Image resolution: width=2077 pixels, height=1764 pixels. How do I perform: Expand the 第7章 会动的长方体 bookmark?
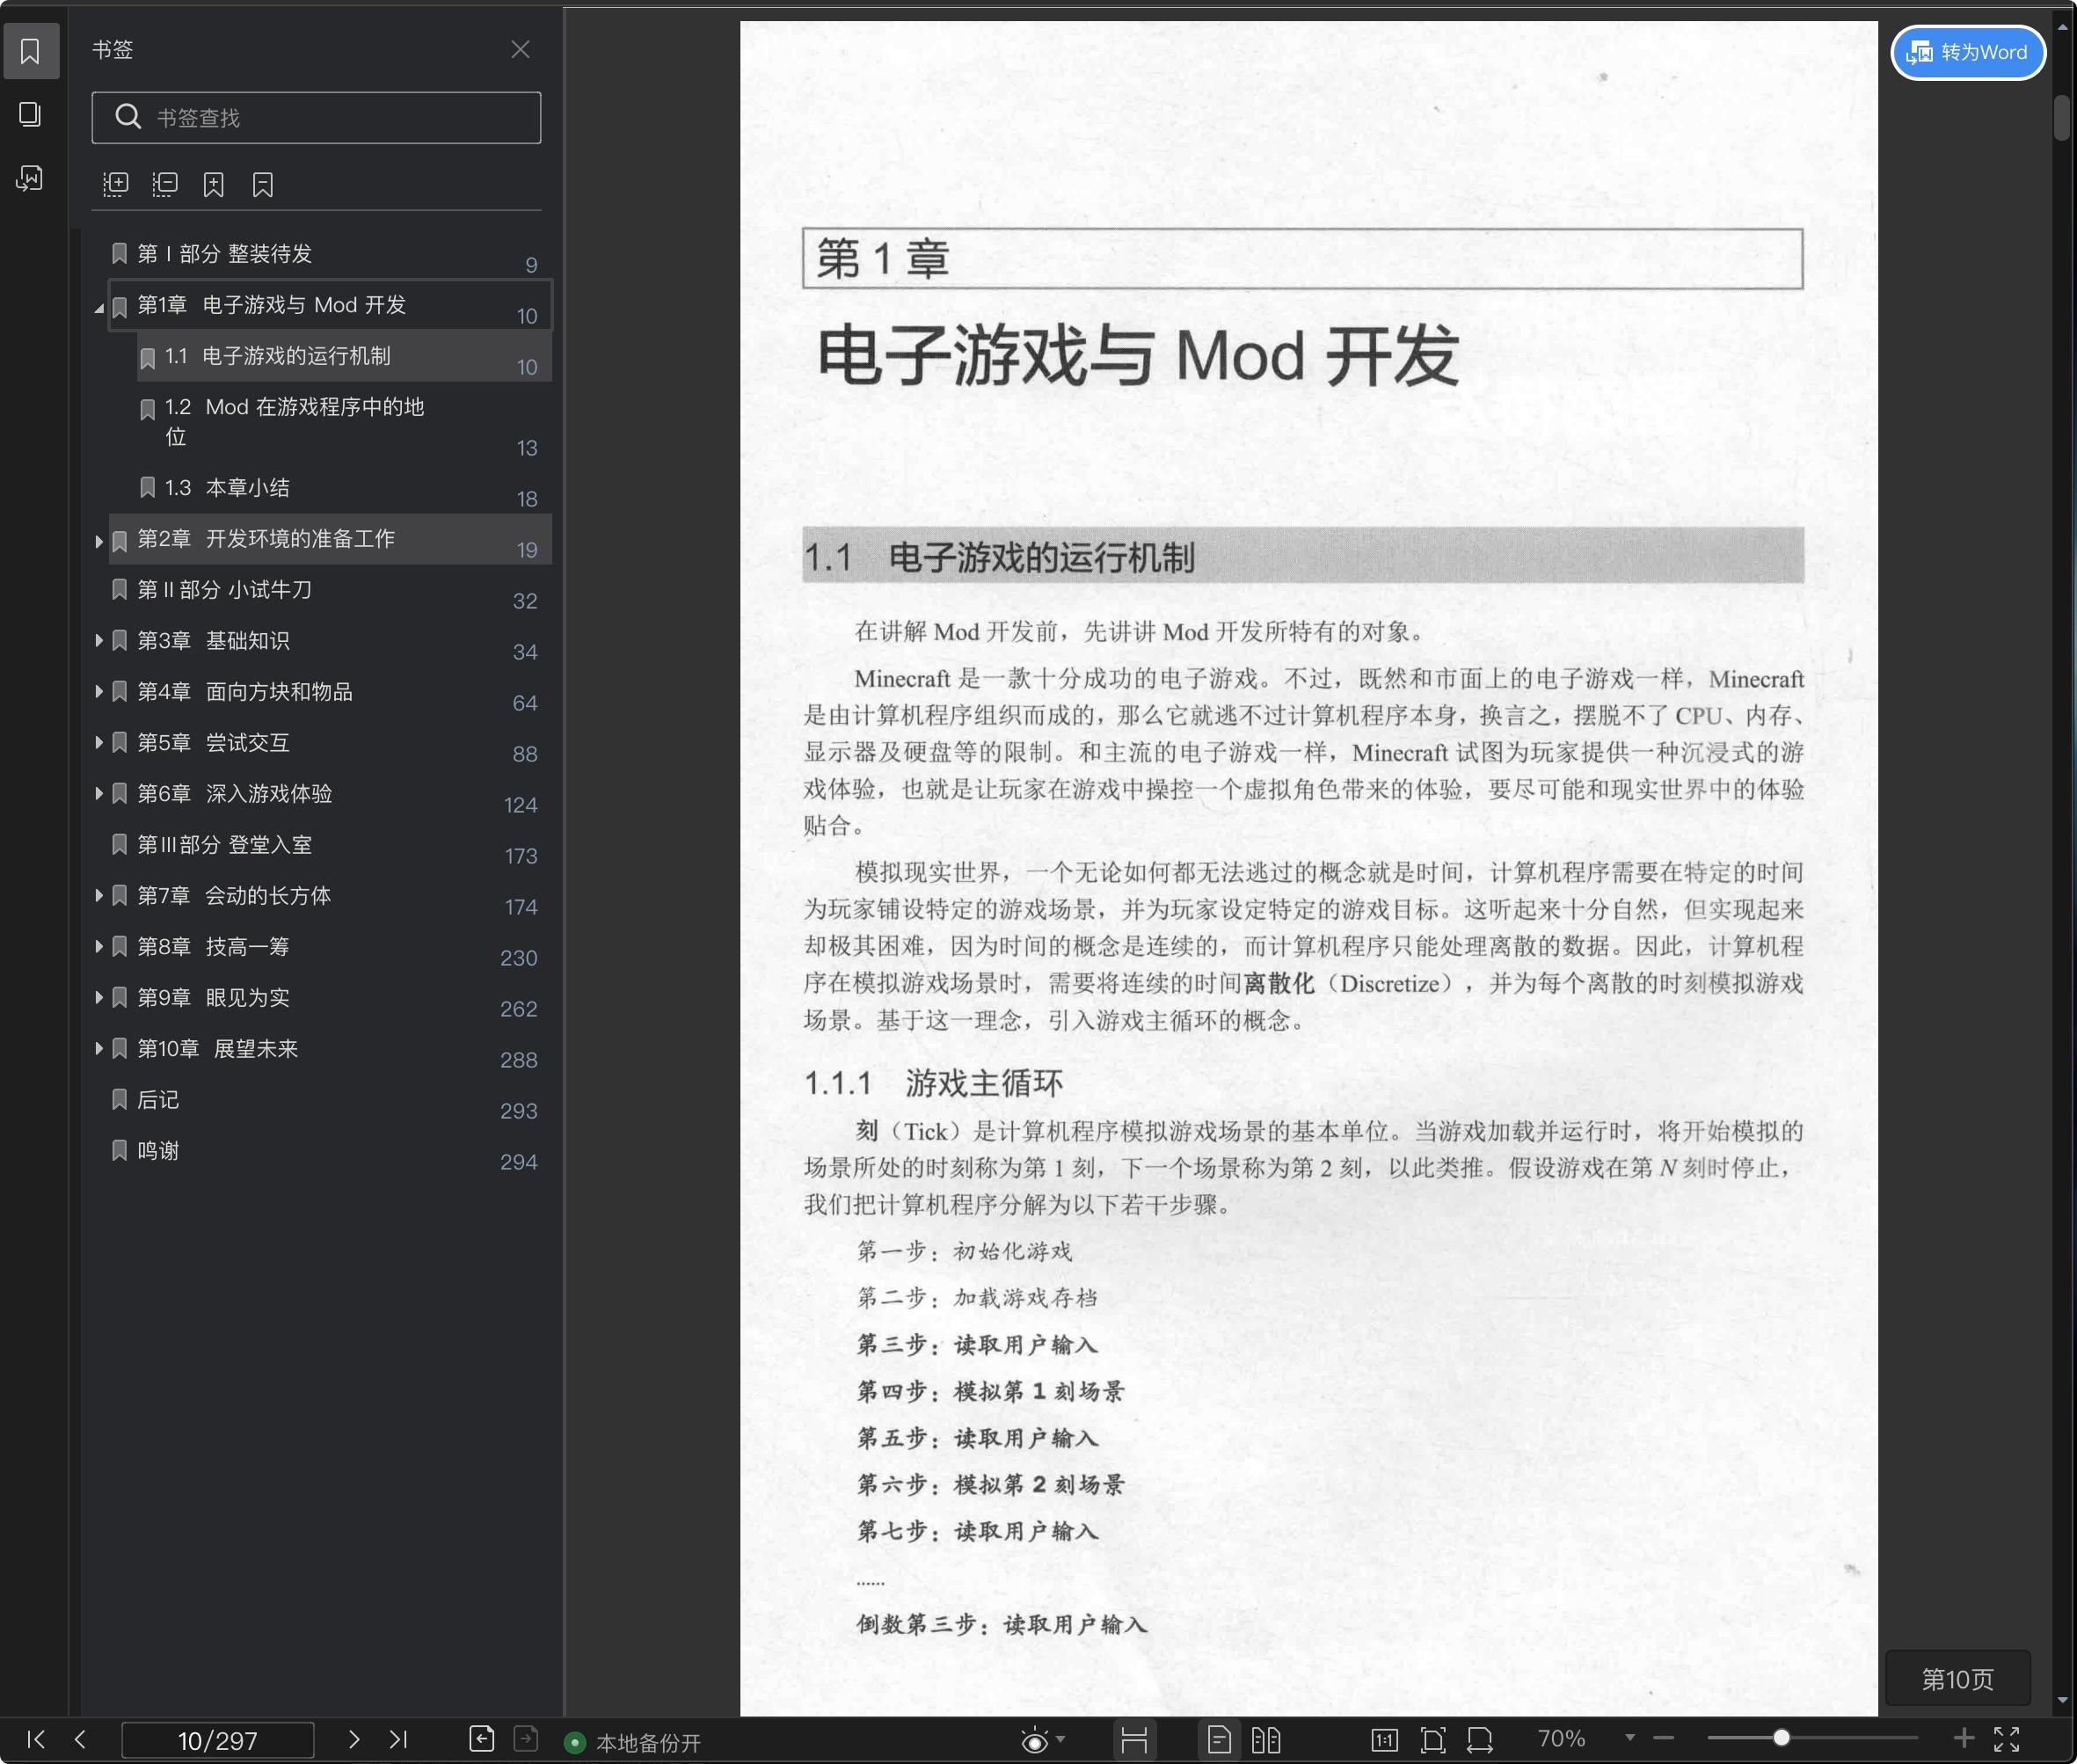point(99,895)
